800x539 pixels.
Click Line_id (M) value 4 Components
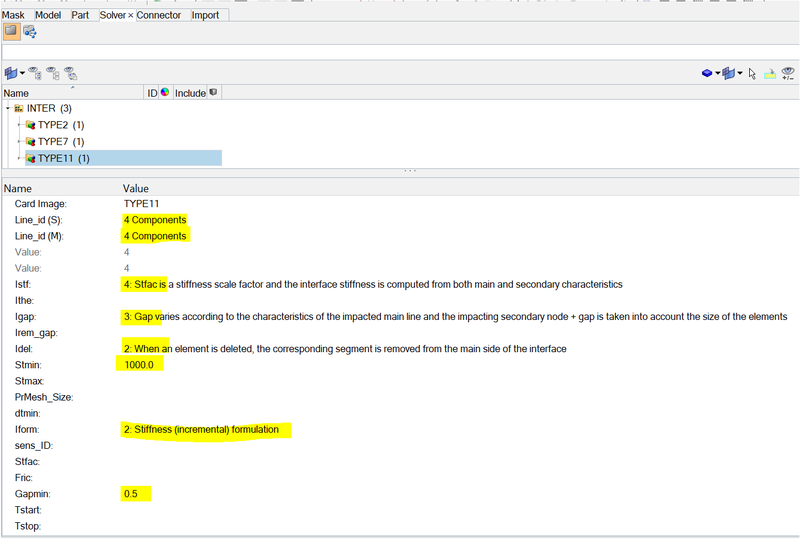[155, 236]
